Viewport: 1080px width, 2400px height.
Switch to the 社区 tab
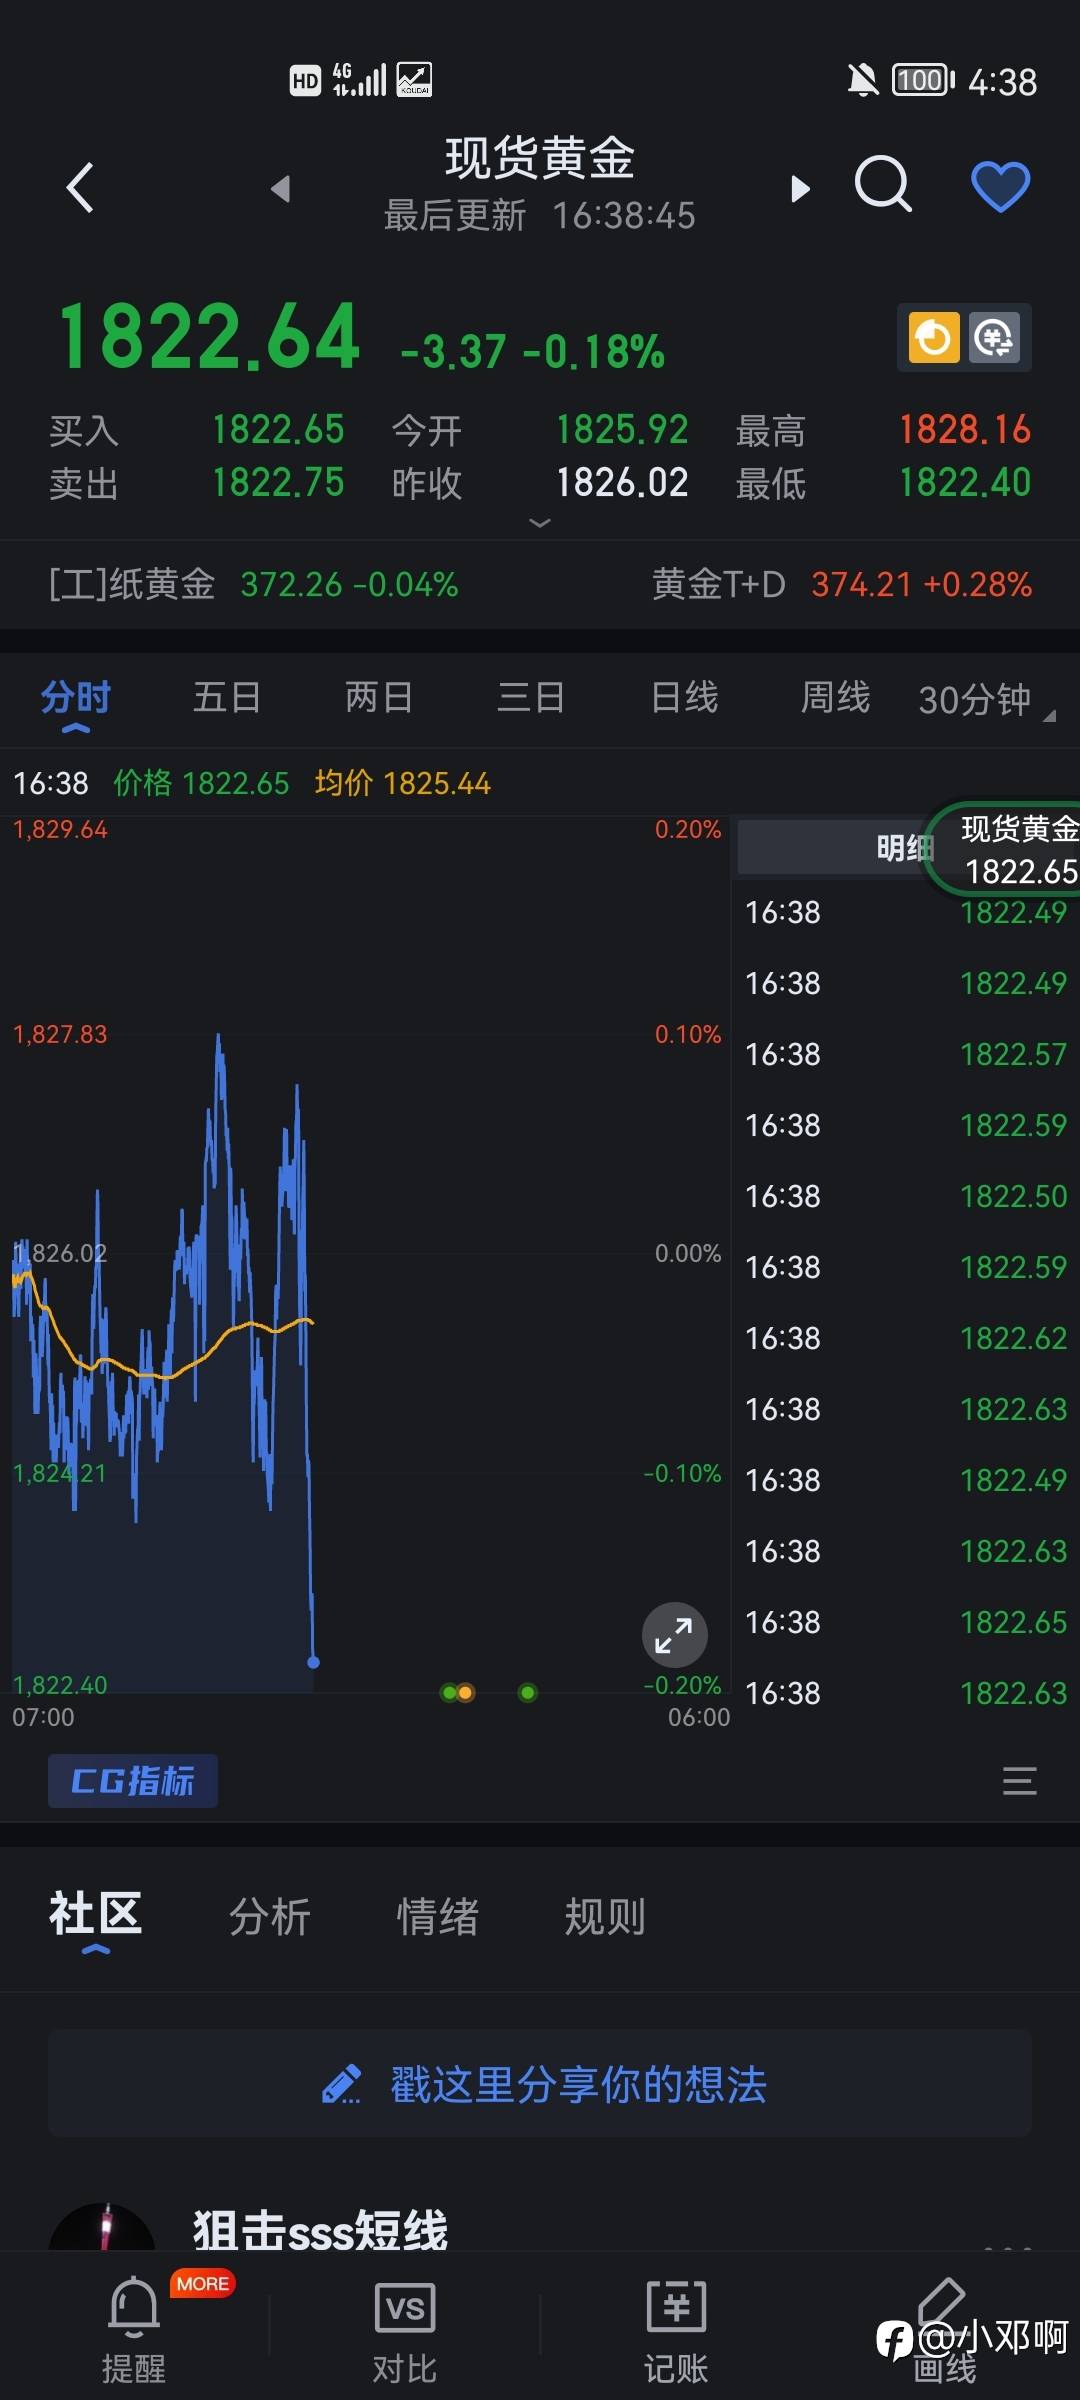coord(96,1915)
